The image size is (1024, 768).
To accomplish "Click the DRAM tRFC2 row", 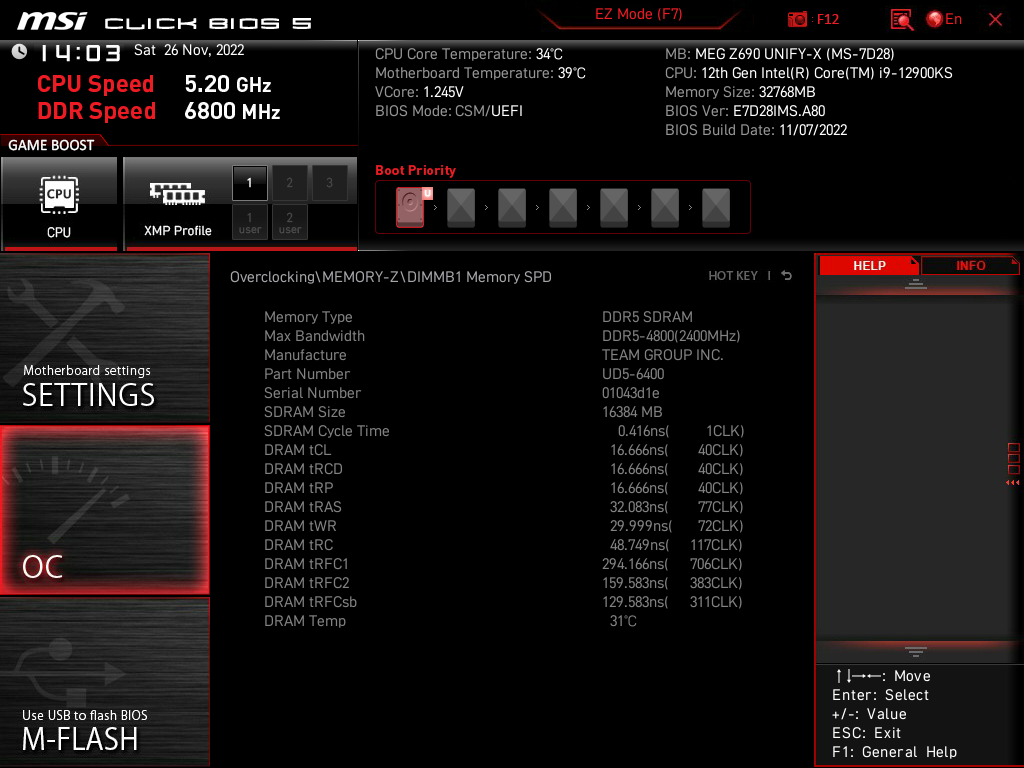I will coord(504,582).
